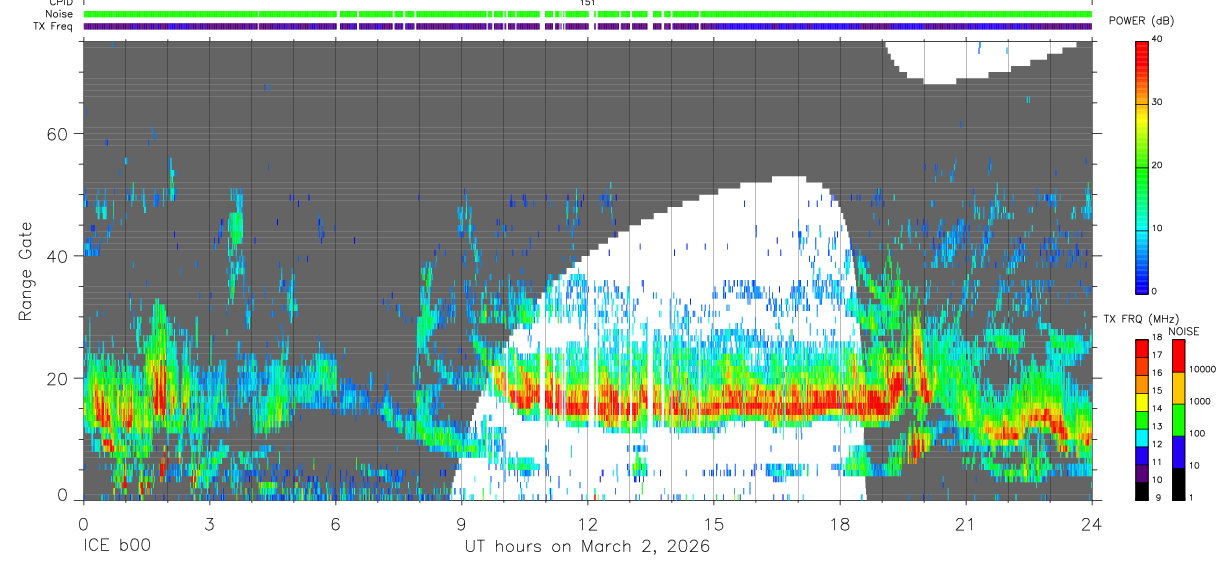
Task: Click the 'TX FRQ (MHz)' legend title
Action: click(x=1140, y=319)
